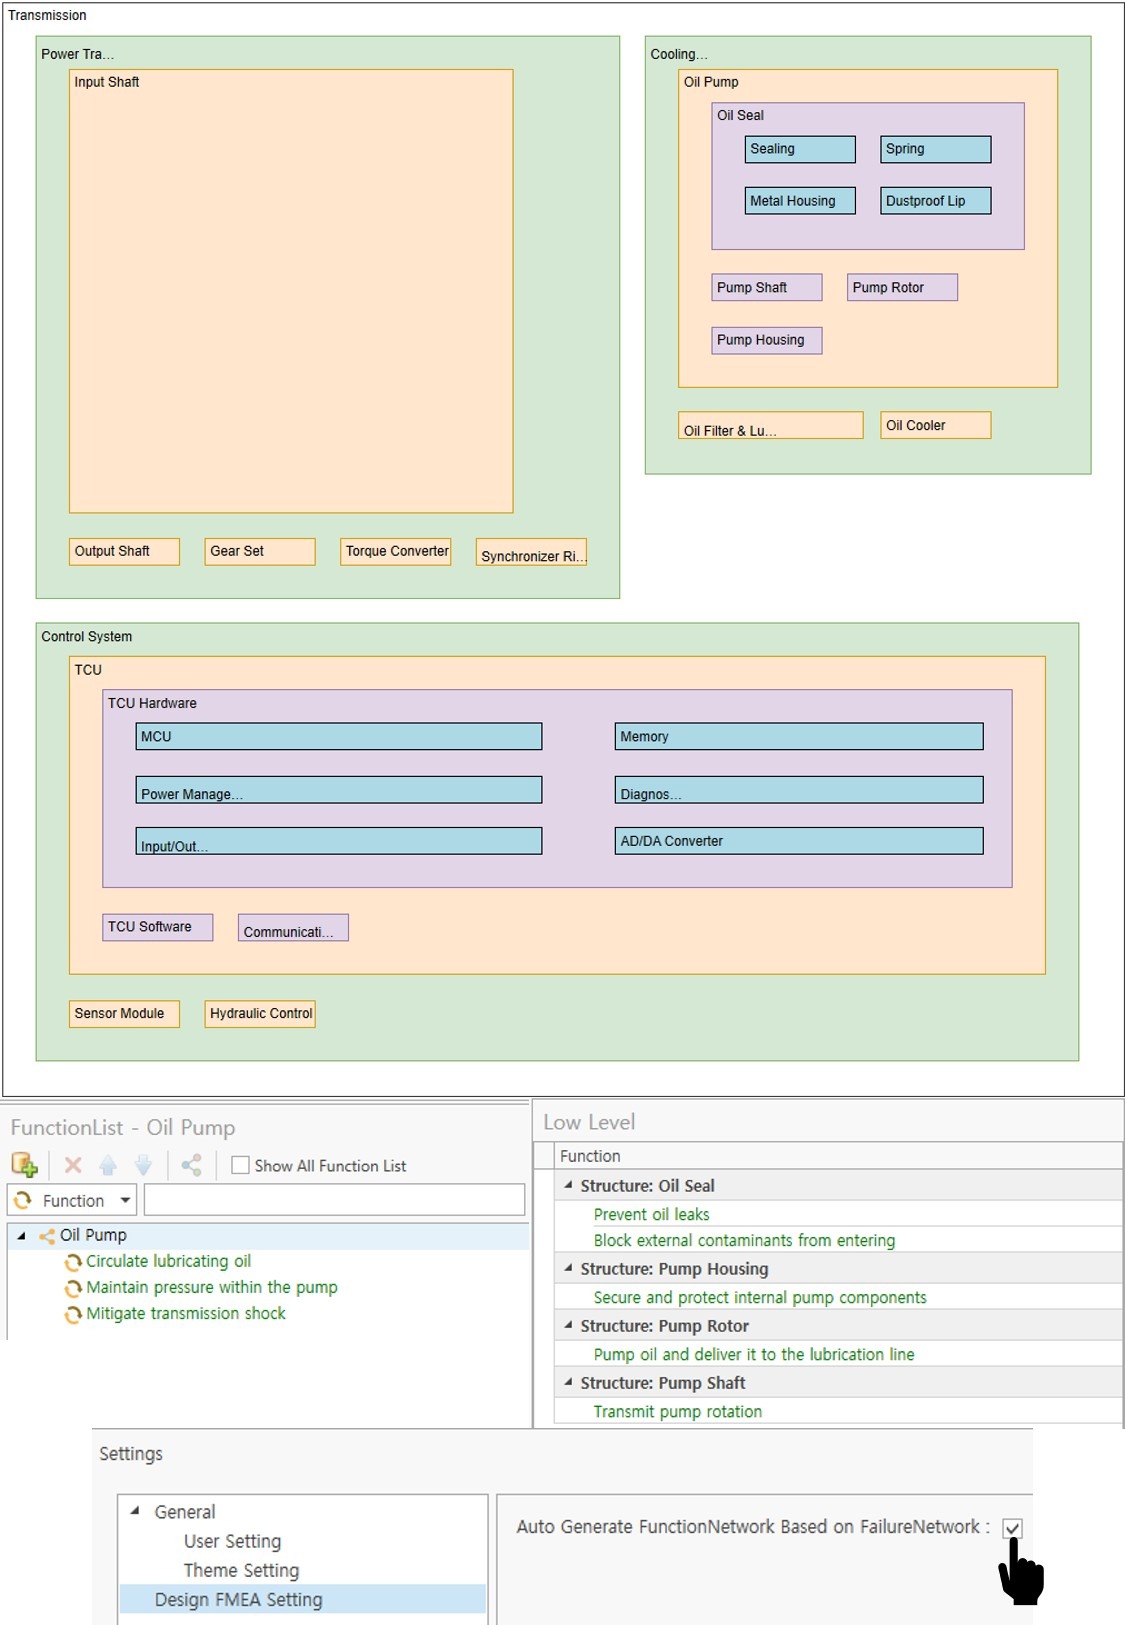Click the share network toolbar icon
1125x1625 pixels.
(191, 1165)
